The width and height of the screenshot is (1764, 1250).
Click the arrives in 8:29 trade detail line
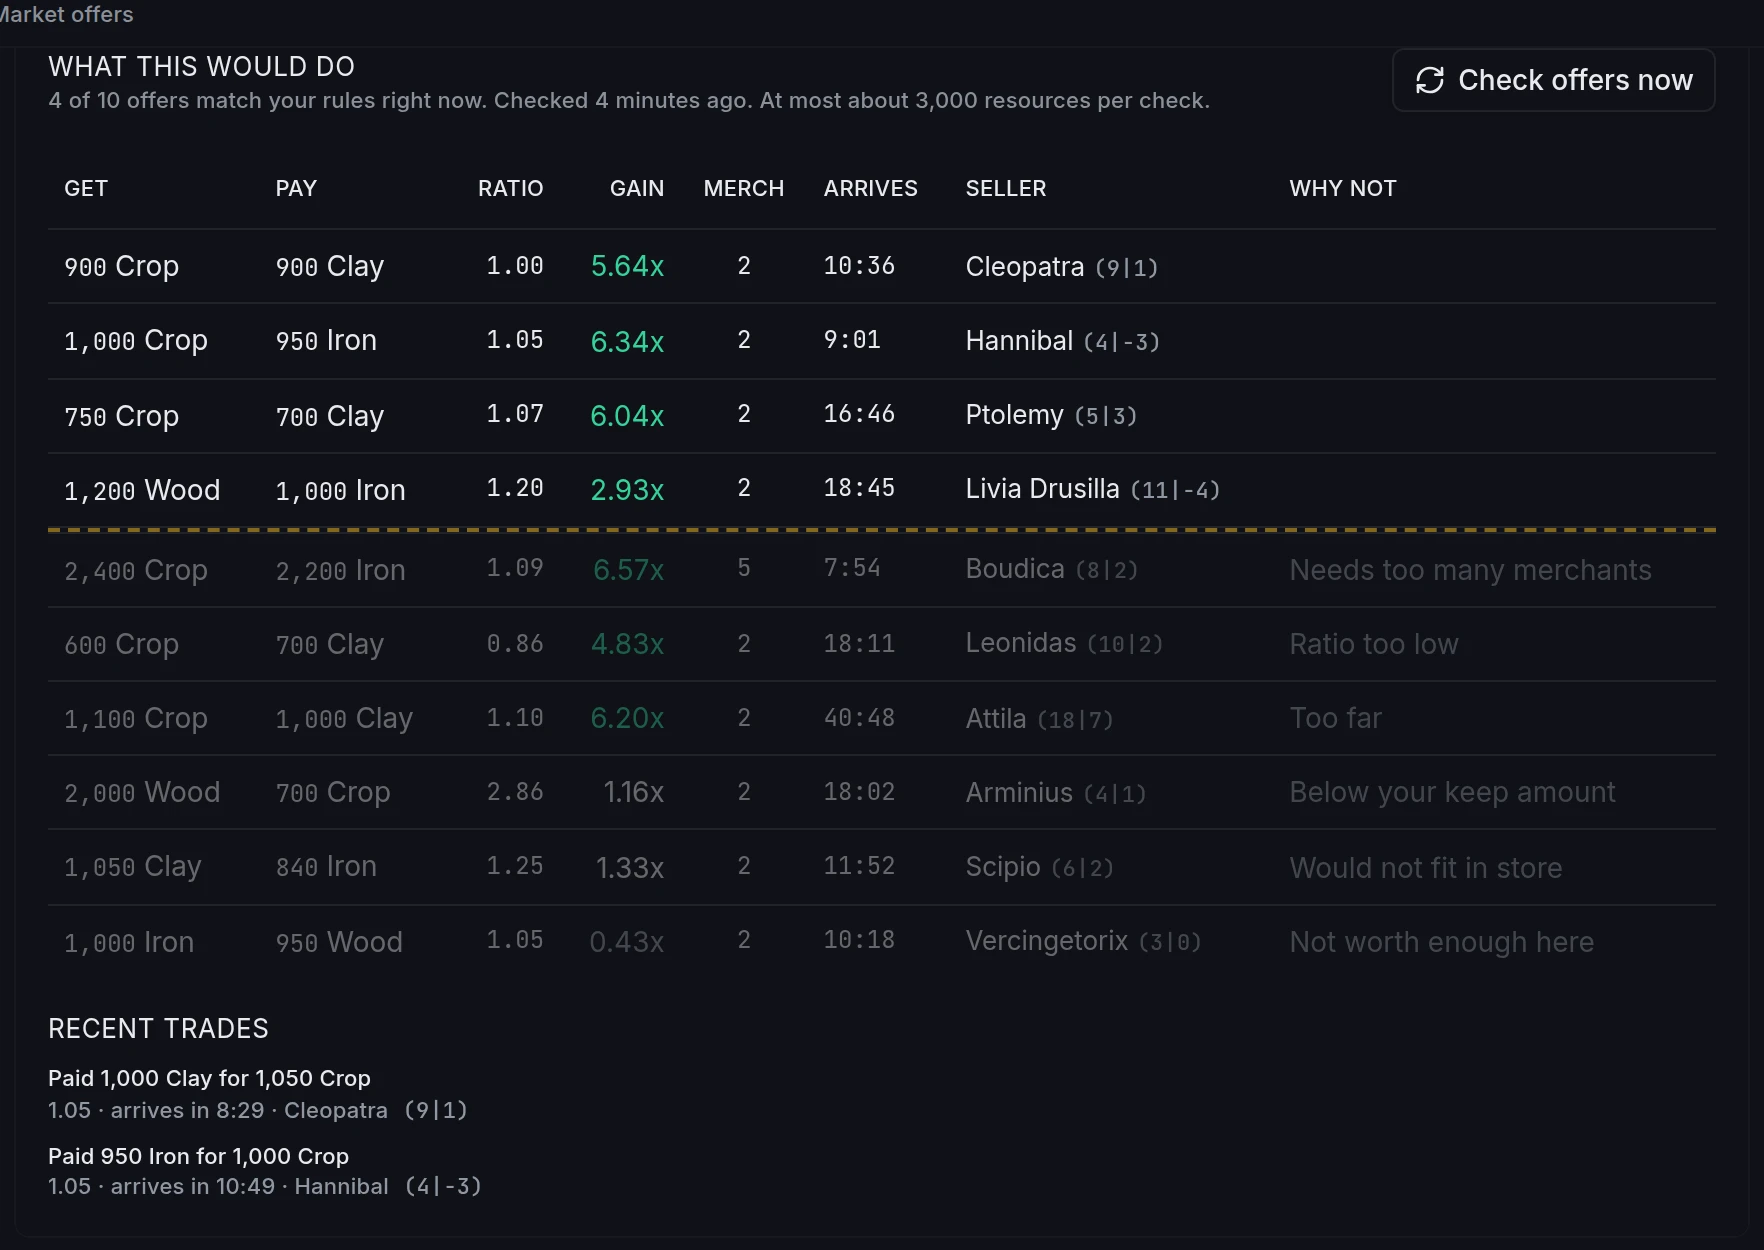257,1110
